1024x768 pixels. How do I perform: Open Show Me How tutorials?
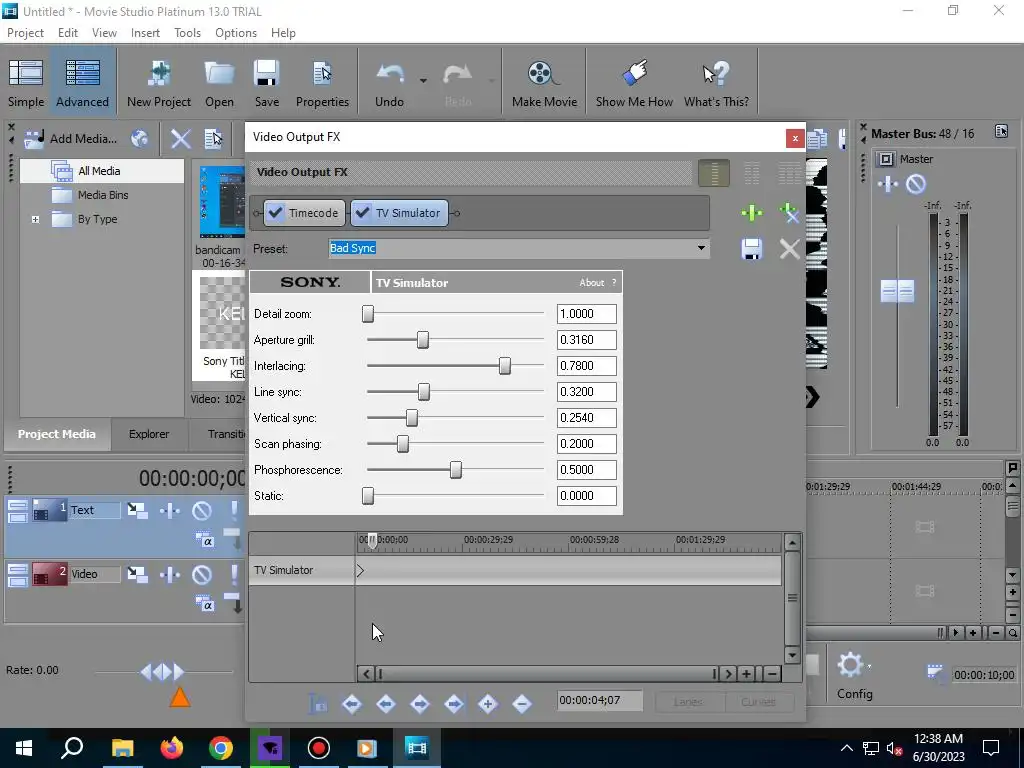coord(634,83)
